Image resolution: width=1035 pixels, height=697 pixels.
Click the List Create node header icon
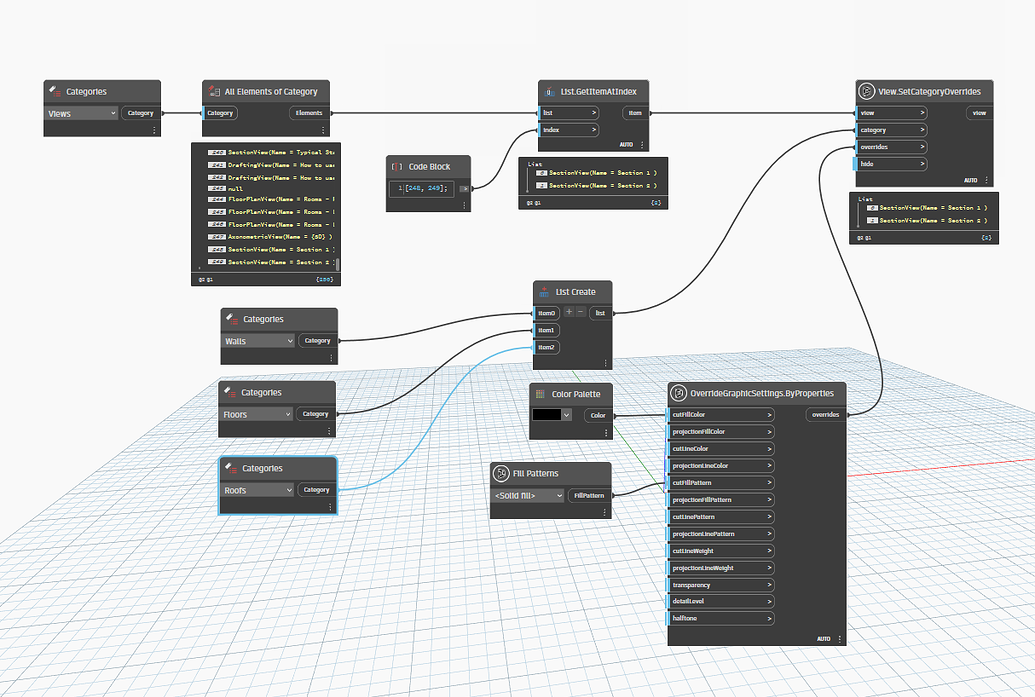click(545, 292)
